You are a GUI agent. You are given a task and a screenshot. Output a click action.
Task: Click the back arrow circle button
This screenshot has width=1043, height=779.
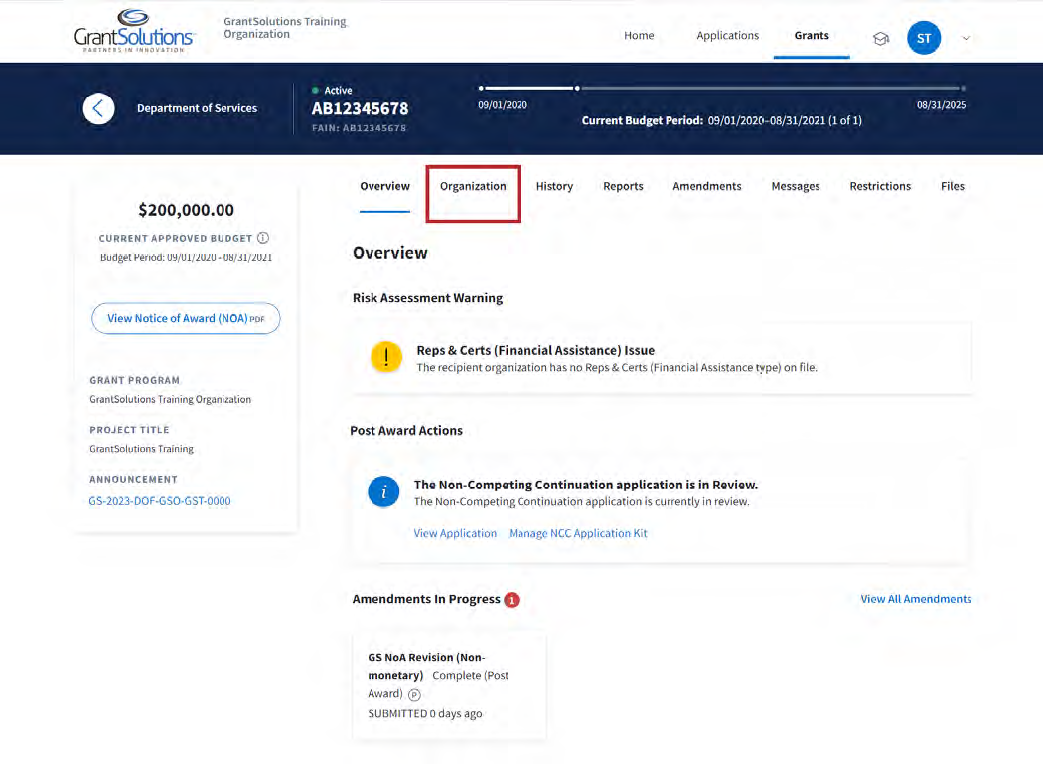click(x=98, y=108)
